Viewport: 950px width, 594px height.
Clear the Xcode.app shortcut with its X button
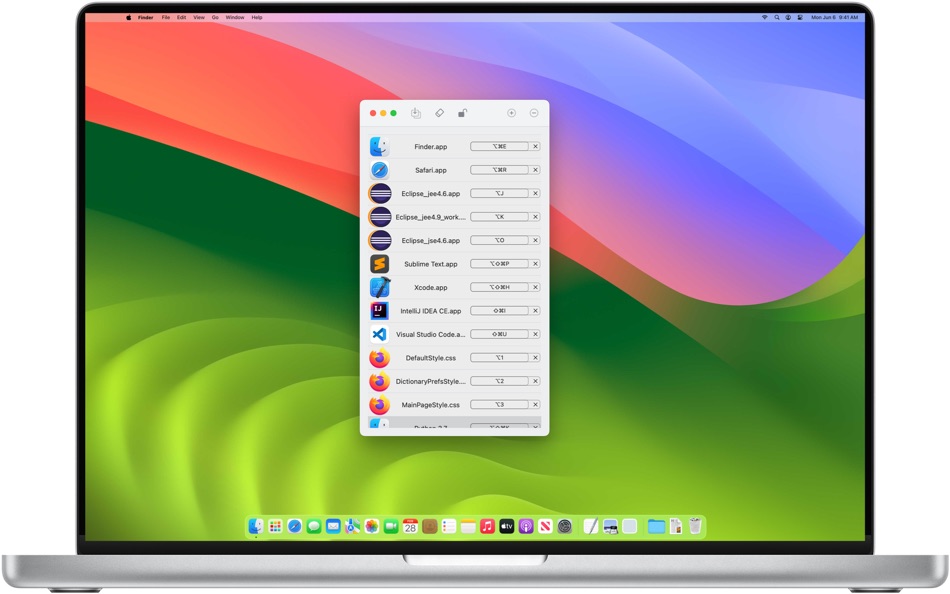point(536,287)
